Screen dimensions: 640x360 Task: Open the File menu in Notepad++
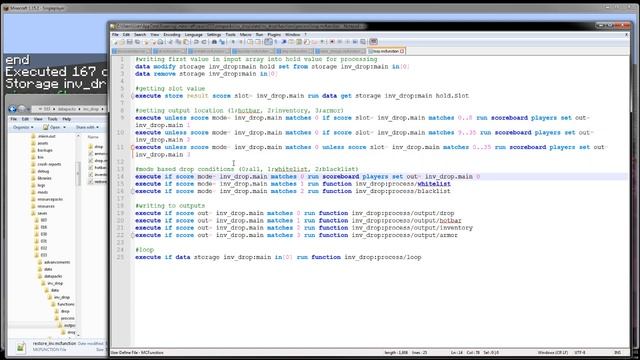(x=115, y=35)
